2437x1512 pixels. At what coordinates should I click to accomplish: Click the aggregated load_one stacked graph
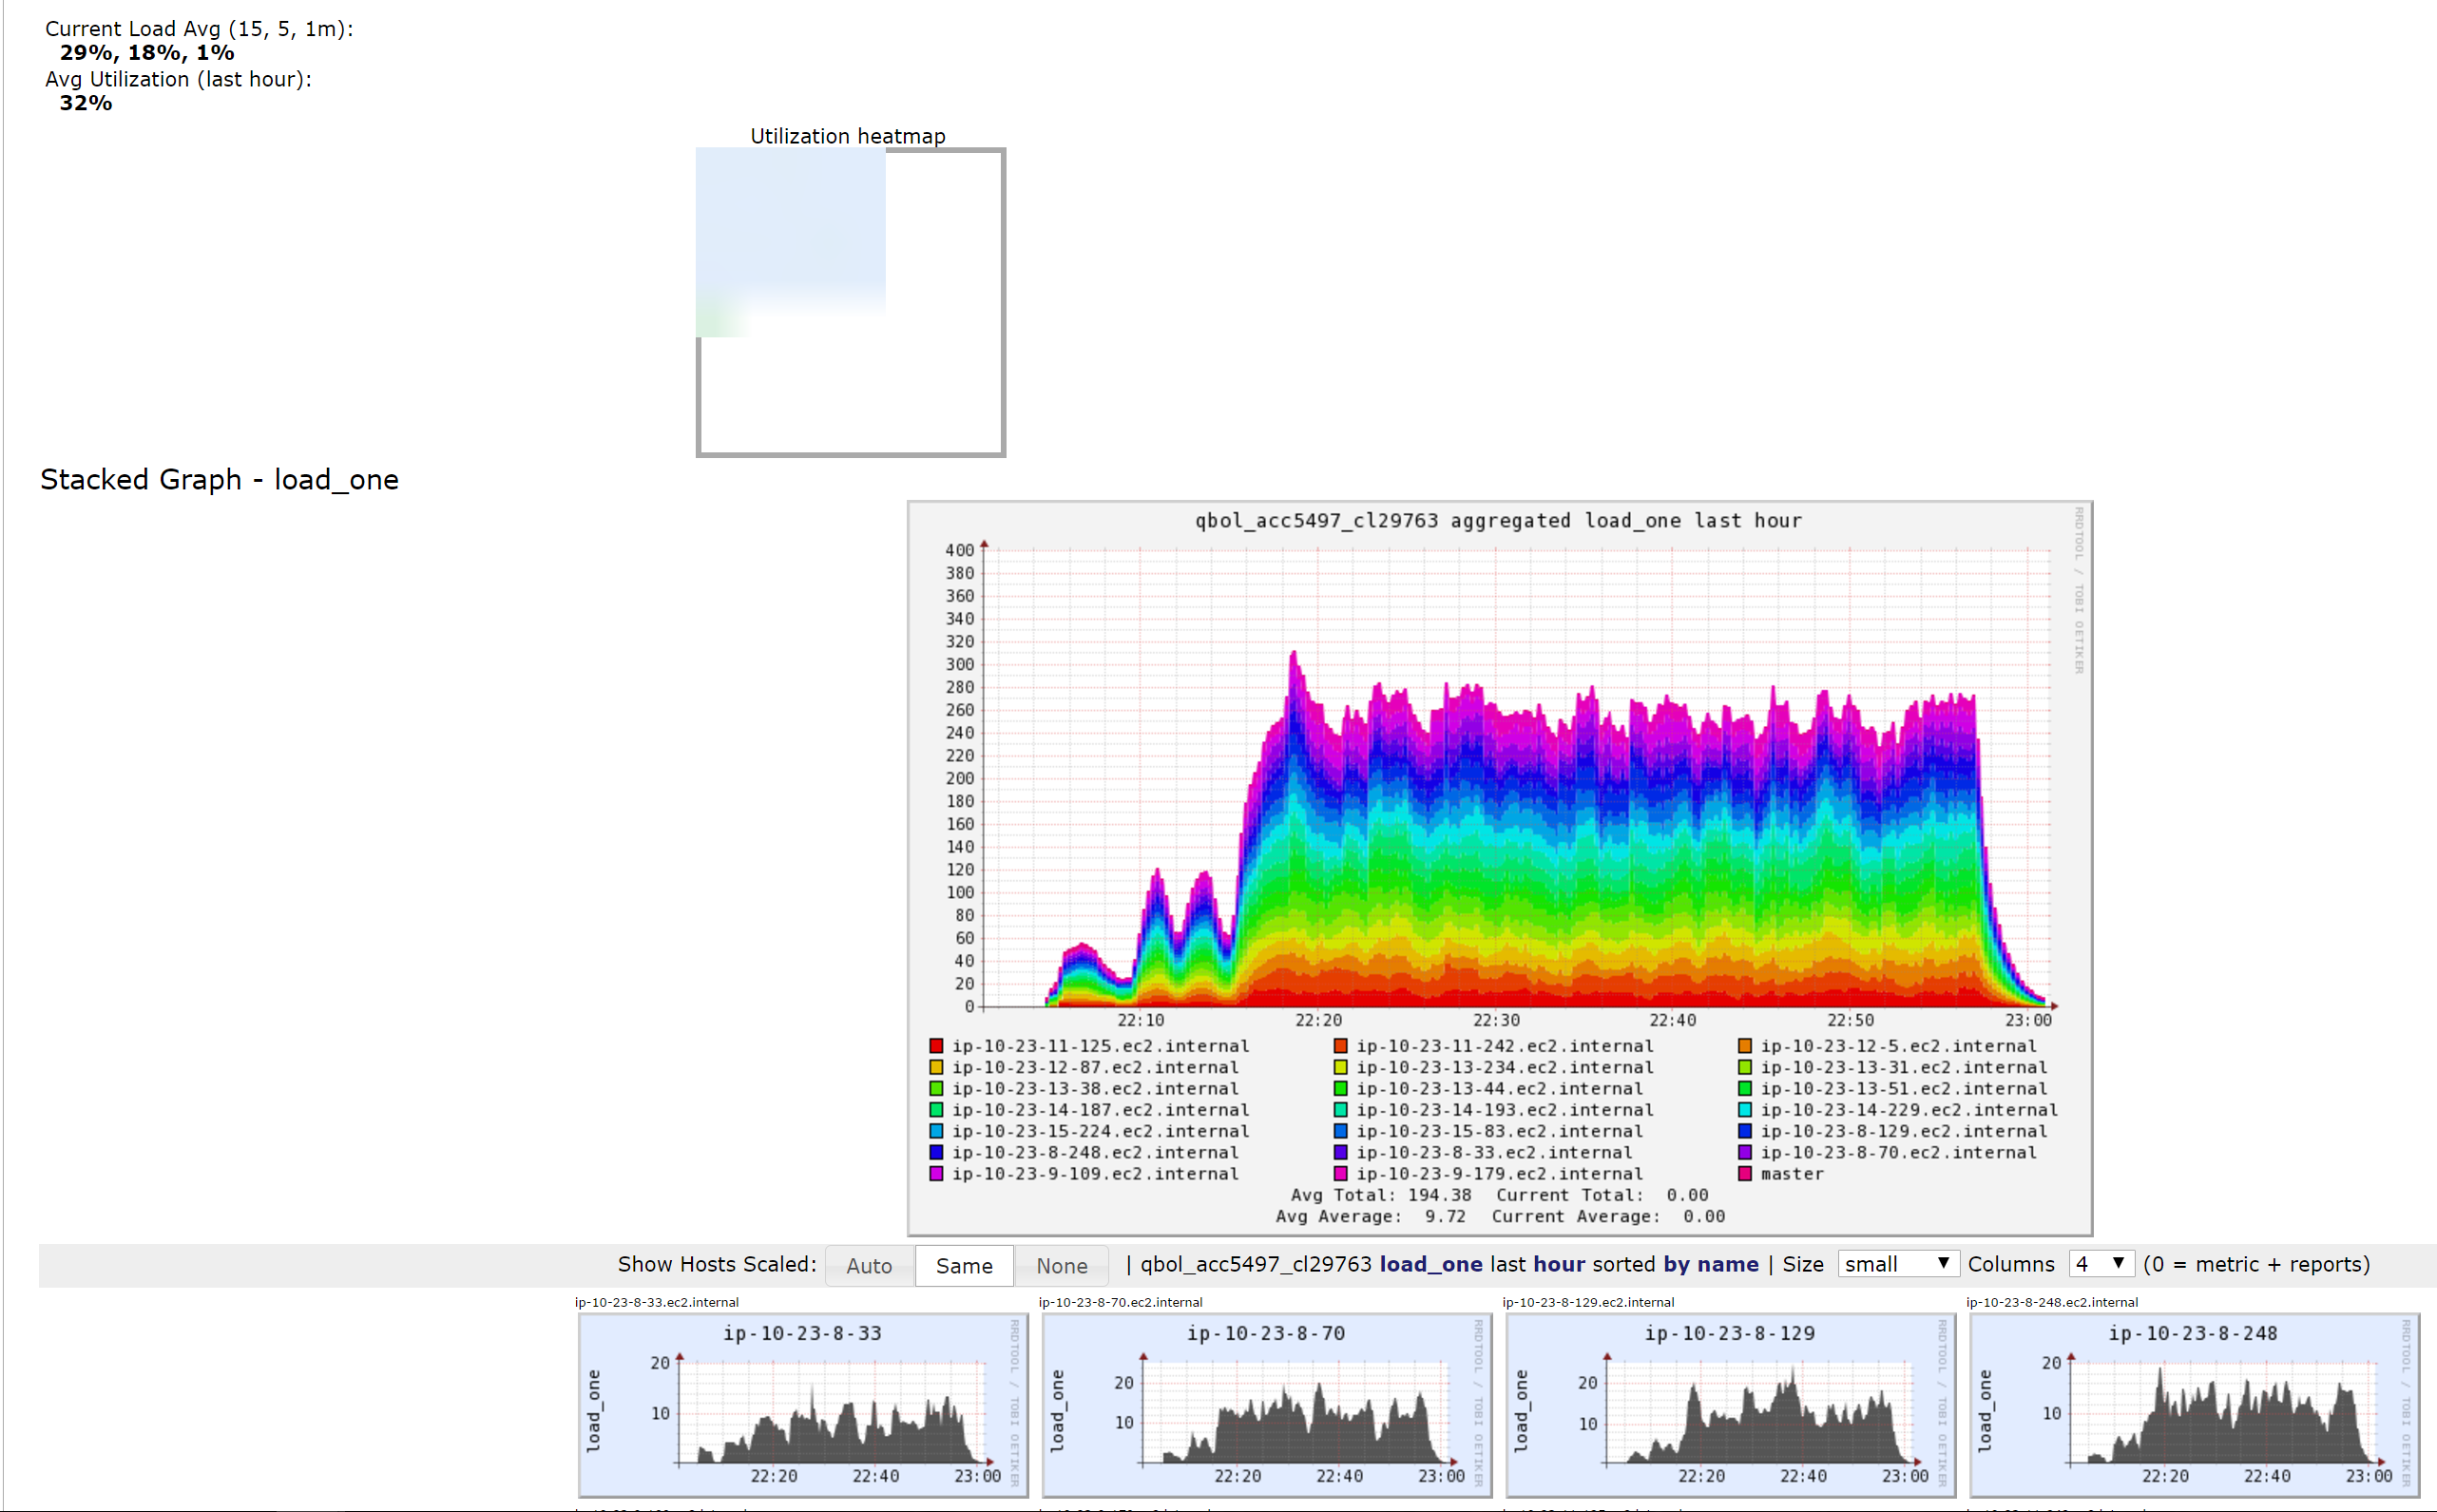coord(1499,868)
